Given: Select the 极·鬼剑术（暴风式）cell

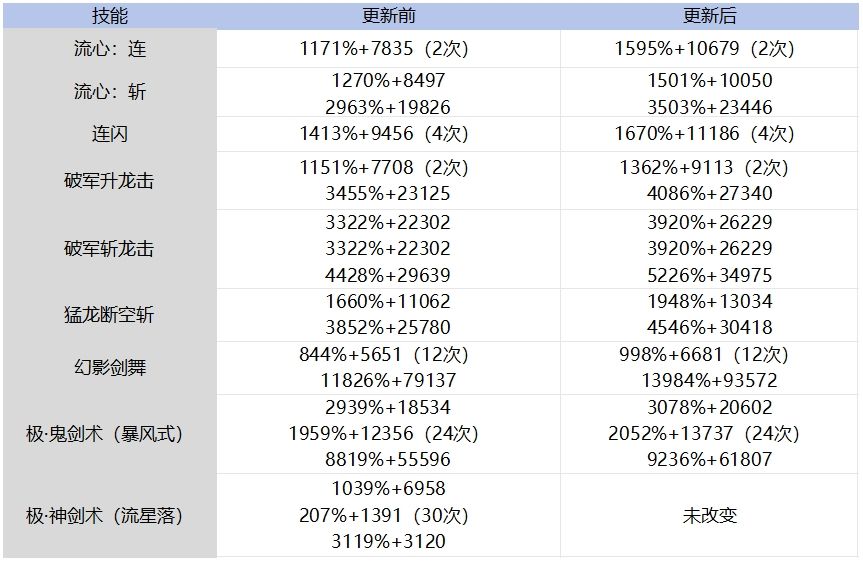Looking at the screenshot, I should [x=110, y=434].
